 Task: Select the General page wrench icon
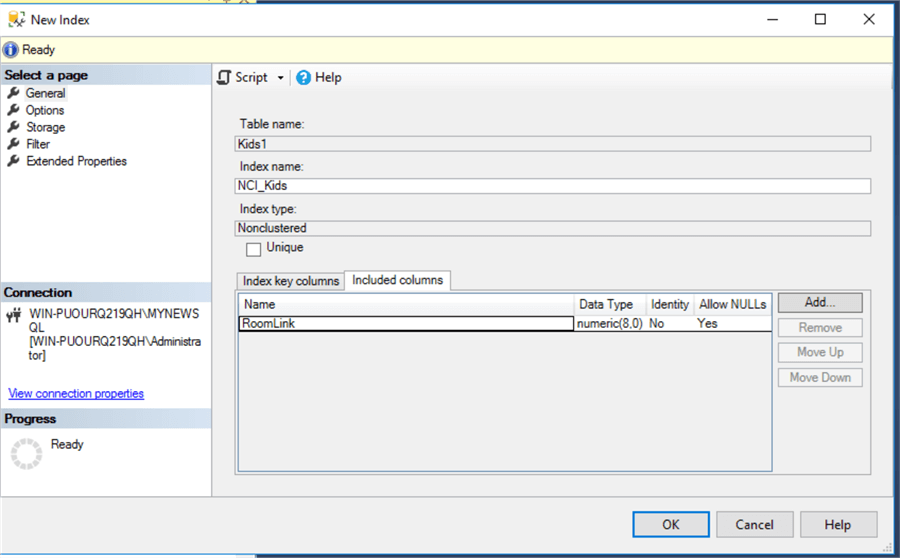pyautogui.click(x=14, y=93)
